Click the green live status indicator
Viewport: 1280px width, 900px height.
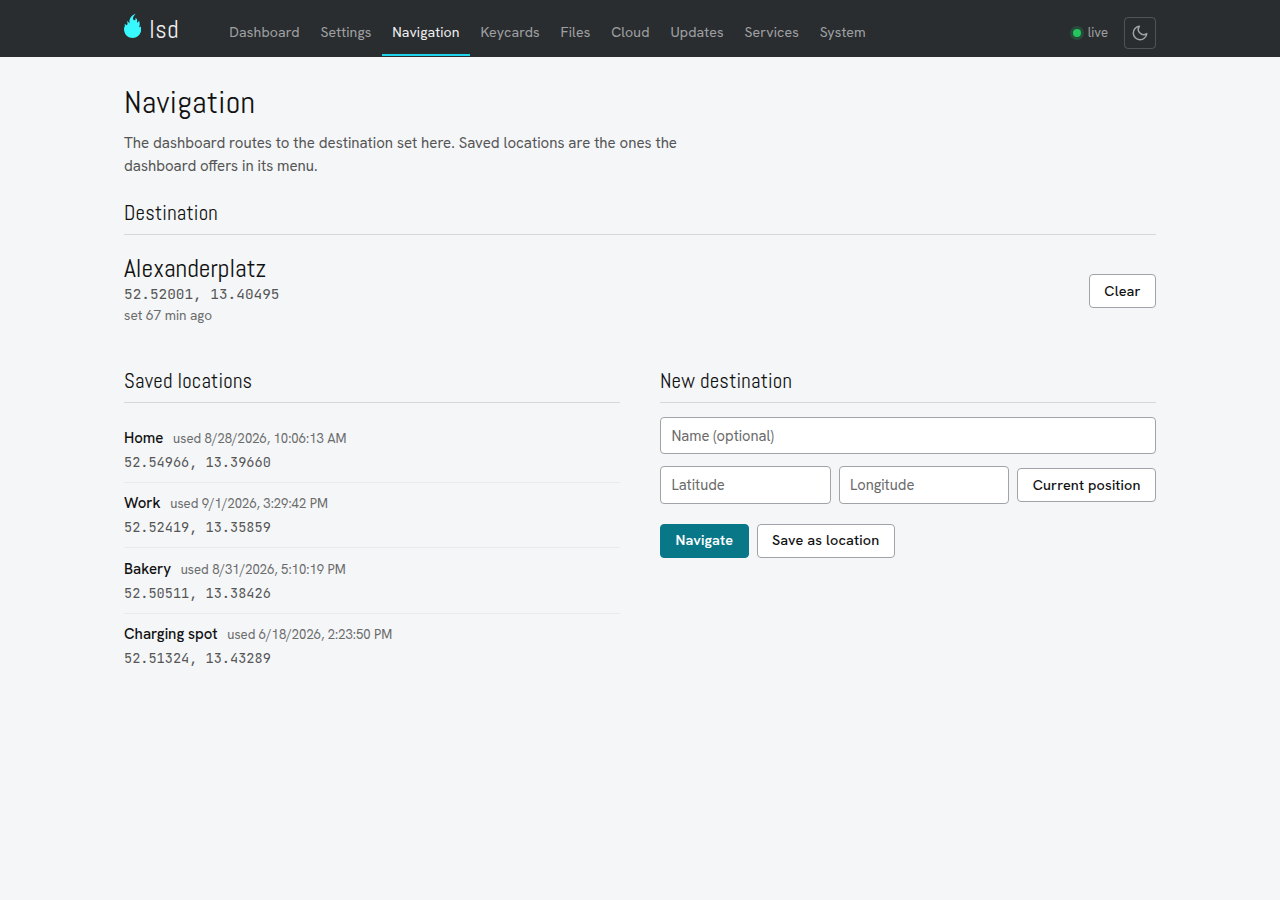point(1090,33)
